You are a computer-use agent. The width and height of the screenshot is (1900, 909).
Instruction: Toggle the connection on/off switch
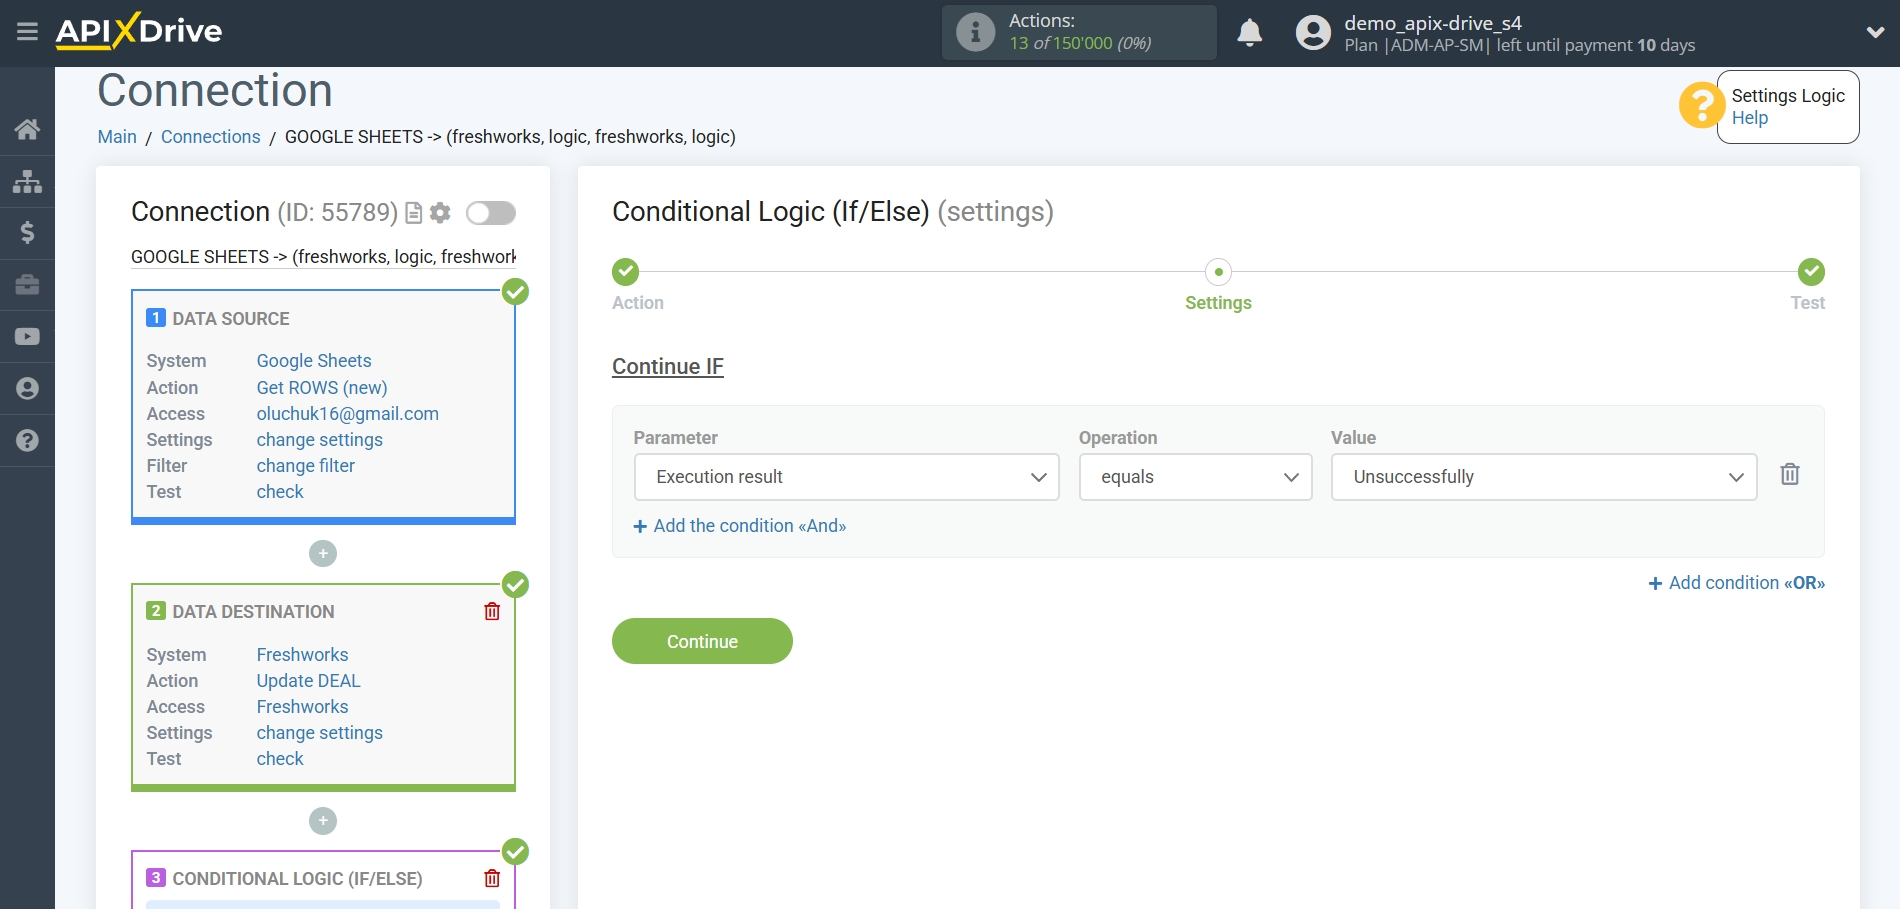pyautogui.click(x=491, y=213)
